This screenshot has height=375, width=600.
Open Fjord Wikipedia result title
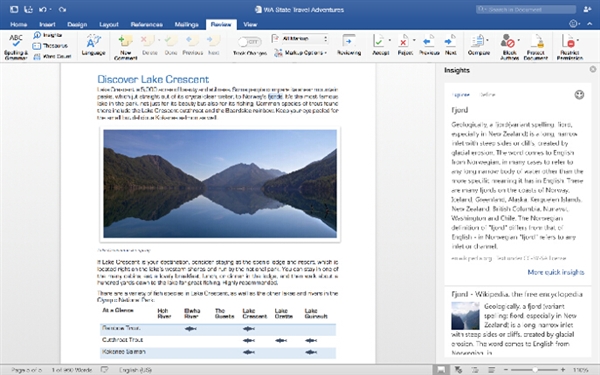tap(517, 294)
